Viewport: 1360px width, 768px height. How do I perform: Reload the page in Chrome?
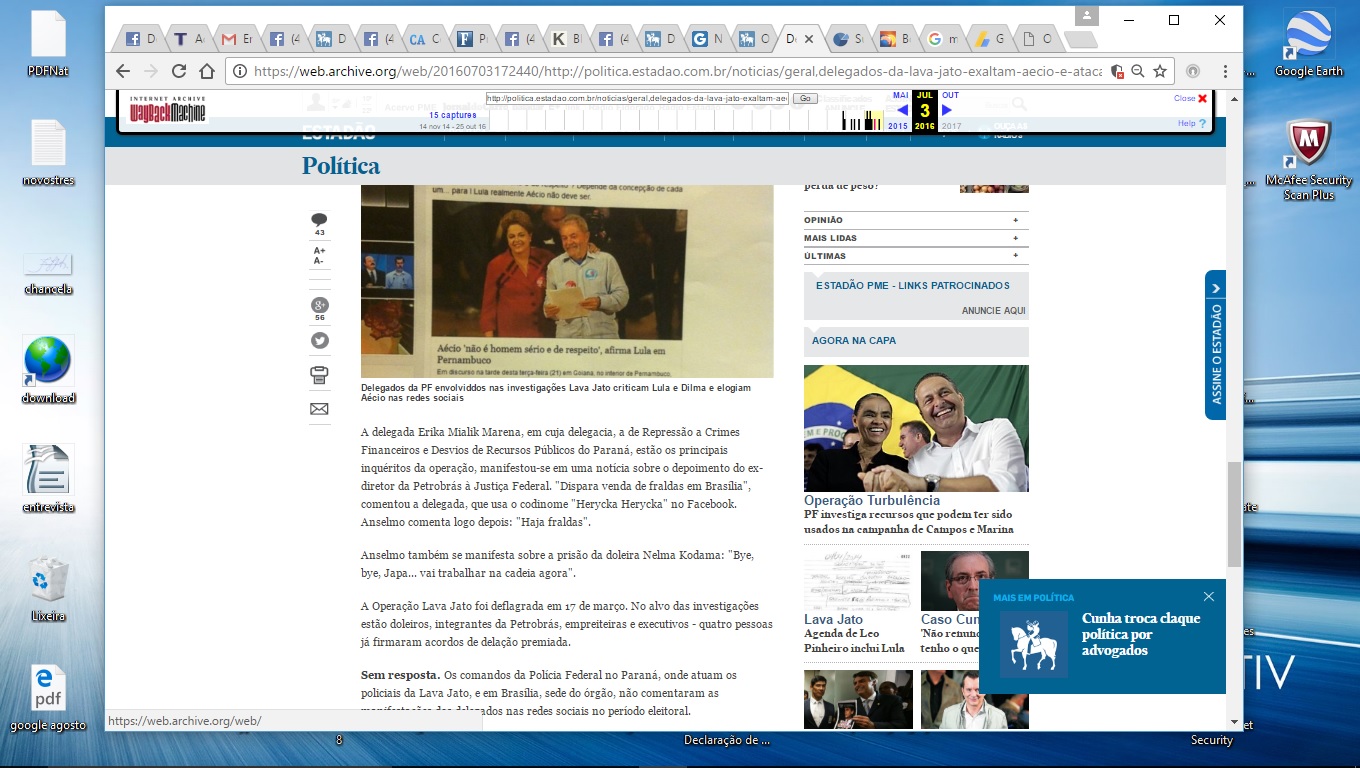[179, 71]
